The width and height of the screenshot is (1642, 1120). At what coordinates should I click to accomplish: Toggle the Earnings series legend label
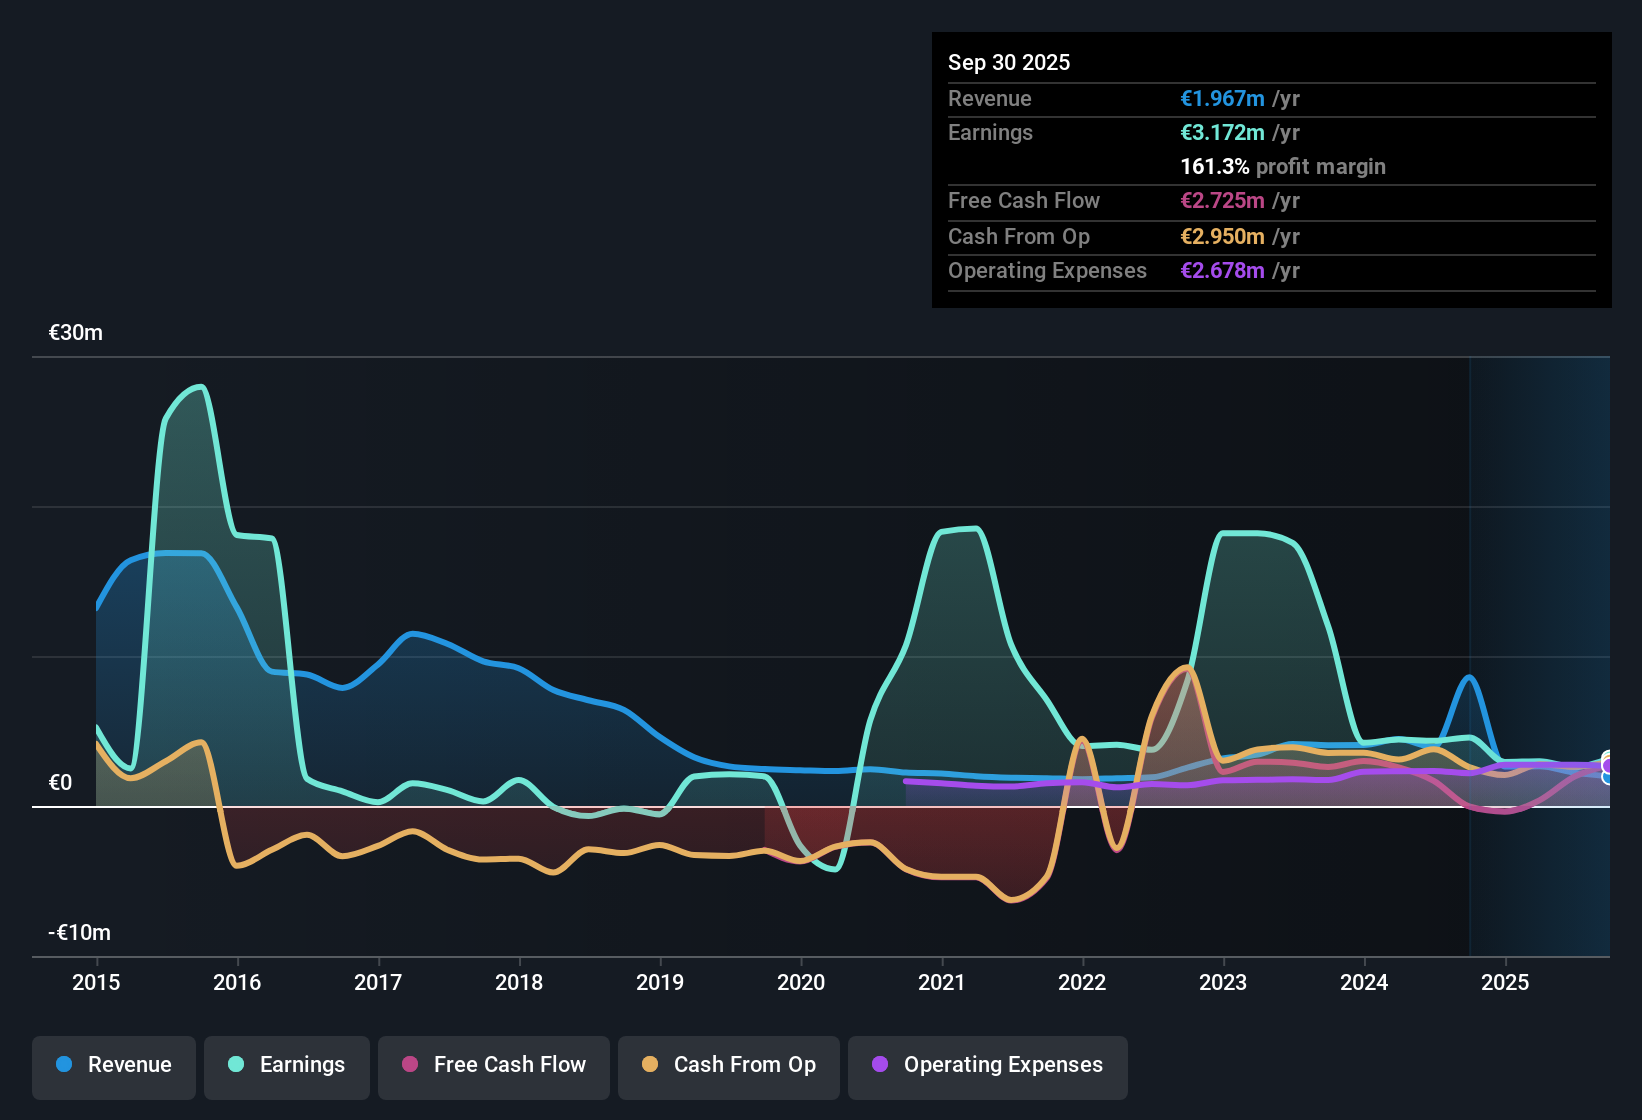pyautogui.click(x=302, y=1064)
